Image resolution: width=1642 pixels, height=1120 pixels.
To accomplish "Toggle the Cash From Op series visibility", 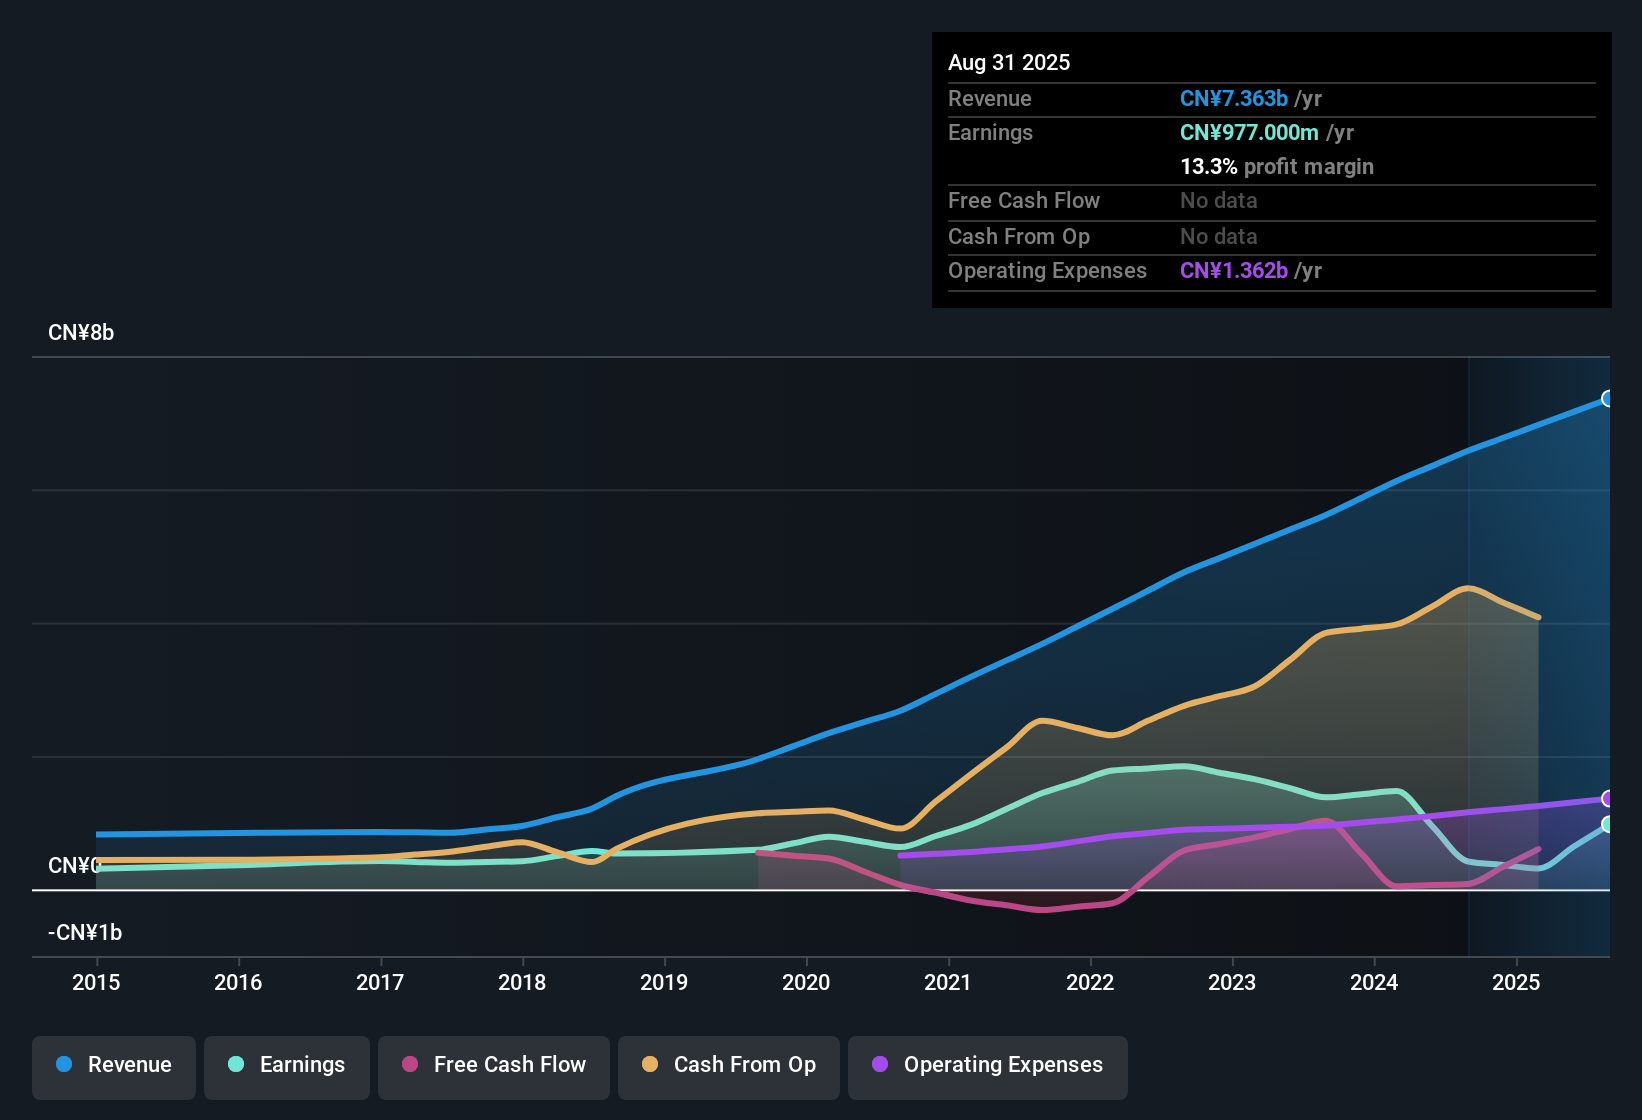I will [728, 1065].
